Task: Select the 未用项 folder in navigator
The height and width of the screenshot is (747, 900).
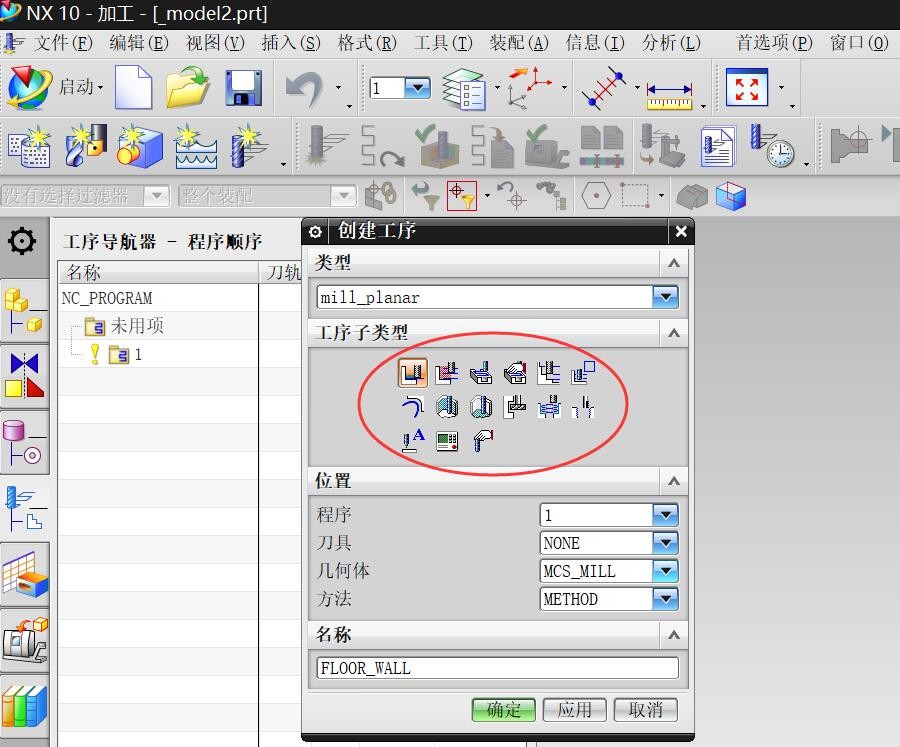Action: click(136, 326)
